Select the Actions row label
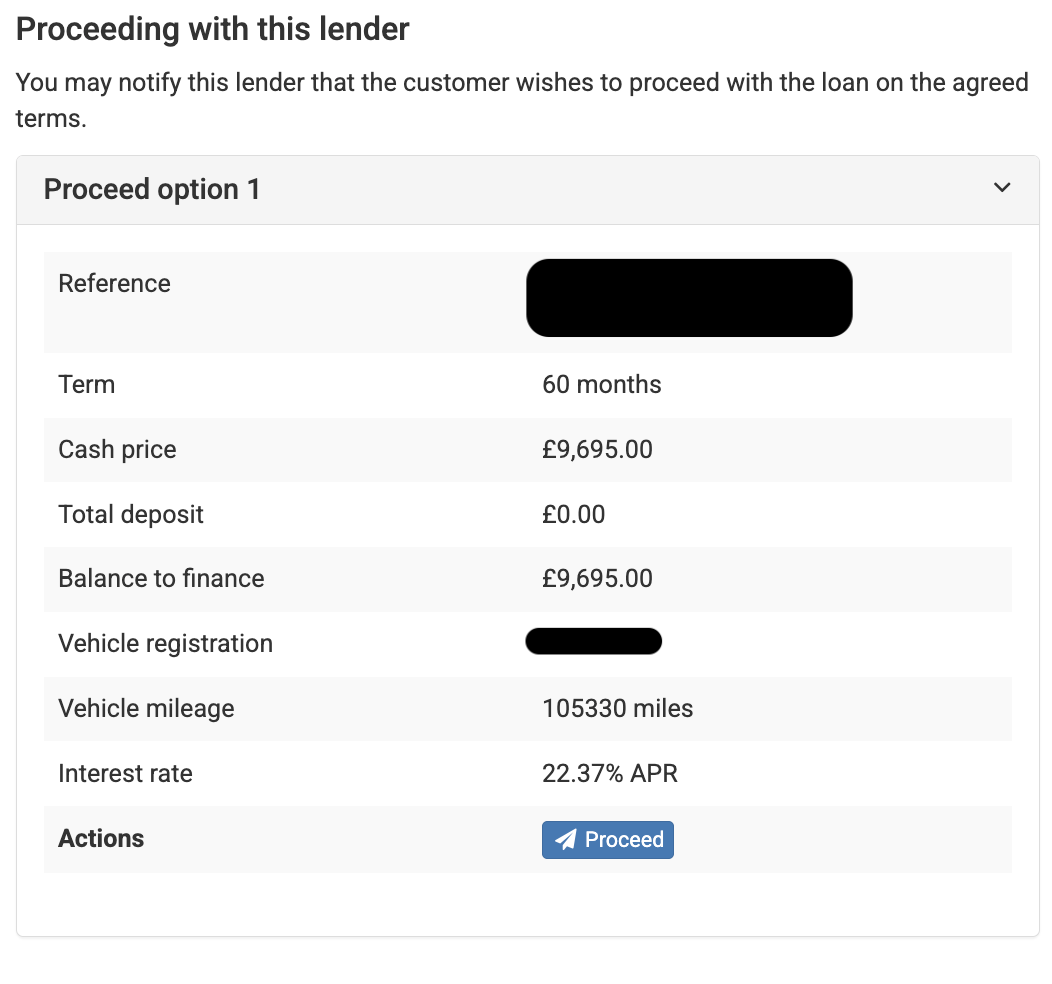The width and height of the screenshot is (1052, 984). pyautogui.click(x=100, y=839)
